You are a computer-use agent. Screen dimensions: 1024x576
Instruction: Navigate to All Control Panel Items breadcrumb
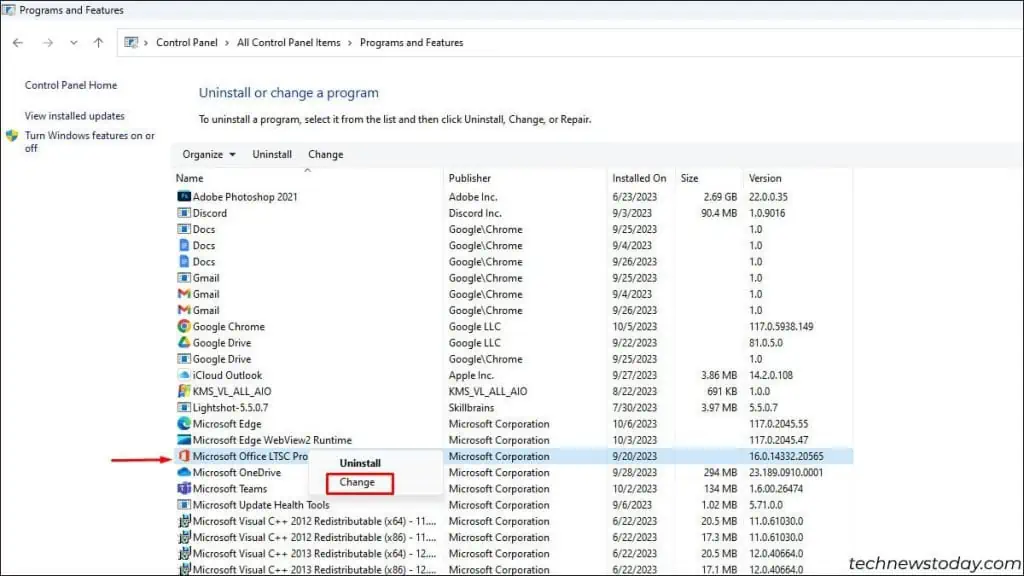point(289,42)
